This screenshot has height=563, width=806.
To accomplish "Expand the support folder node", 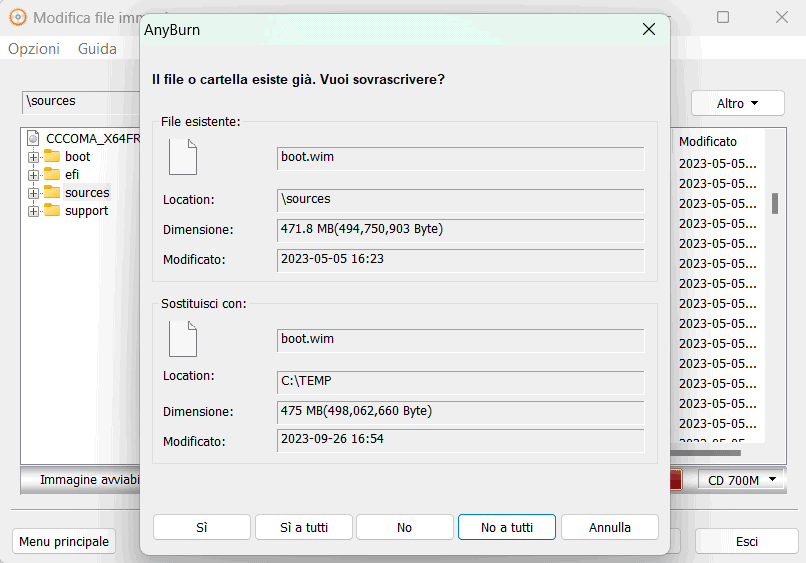I will [33, 211].
